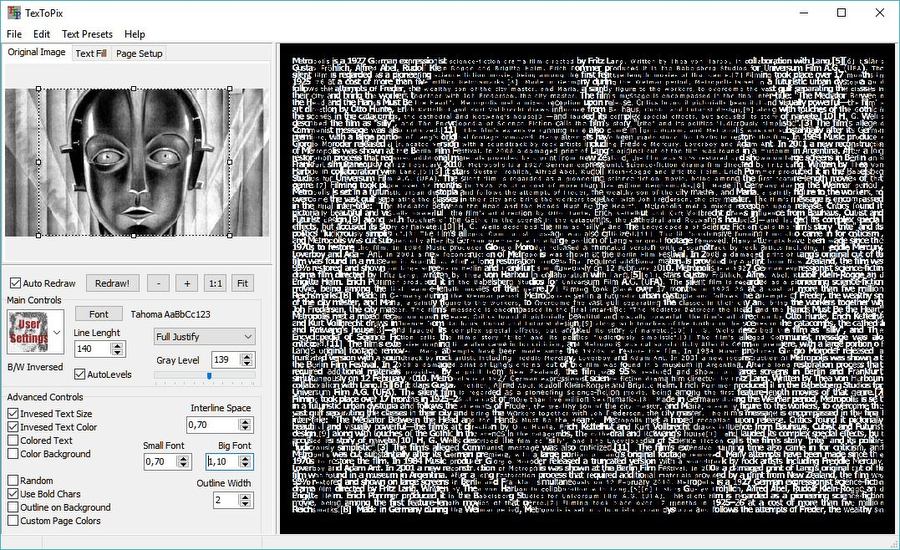Click the Interline Space input field
Image resolution: width=900 pixels, height=550 pixels.
[212, 425]
